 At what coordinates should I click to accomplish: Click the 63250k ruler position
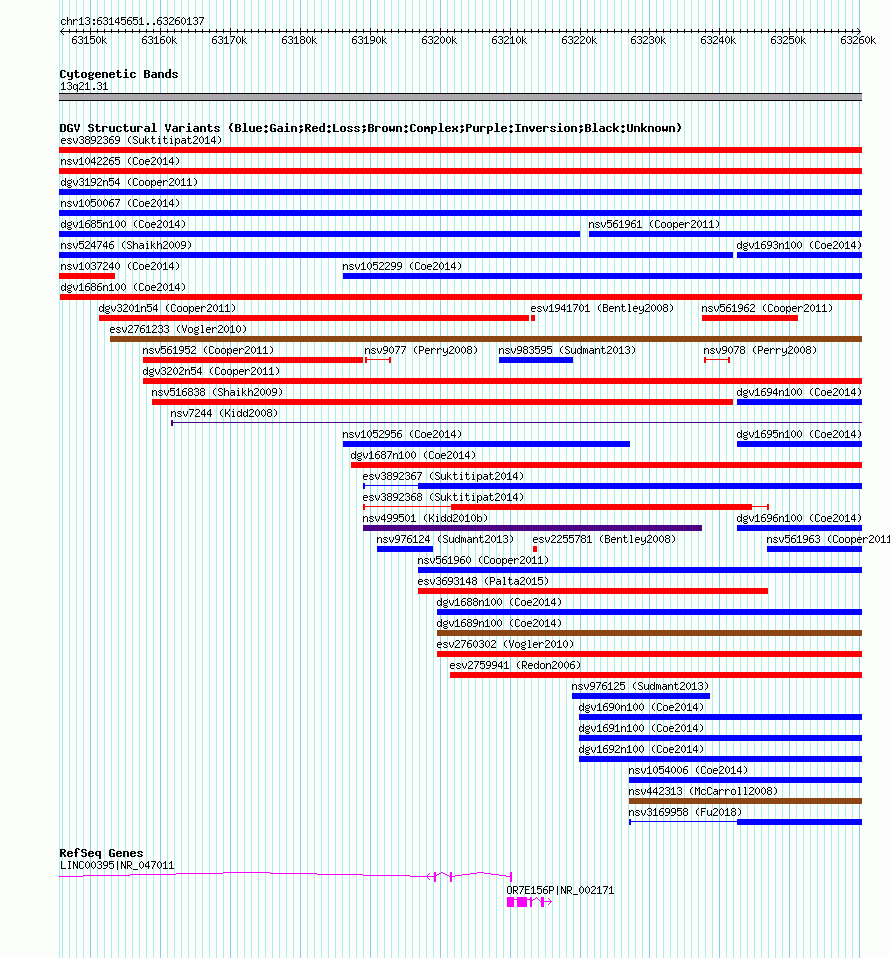(x=788, y=40)
